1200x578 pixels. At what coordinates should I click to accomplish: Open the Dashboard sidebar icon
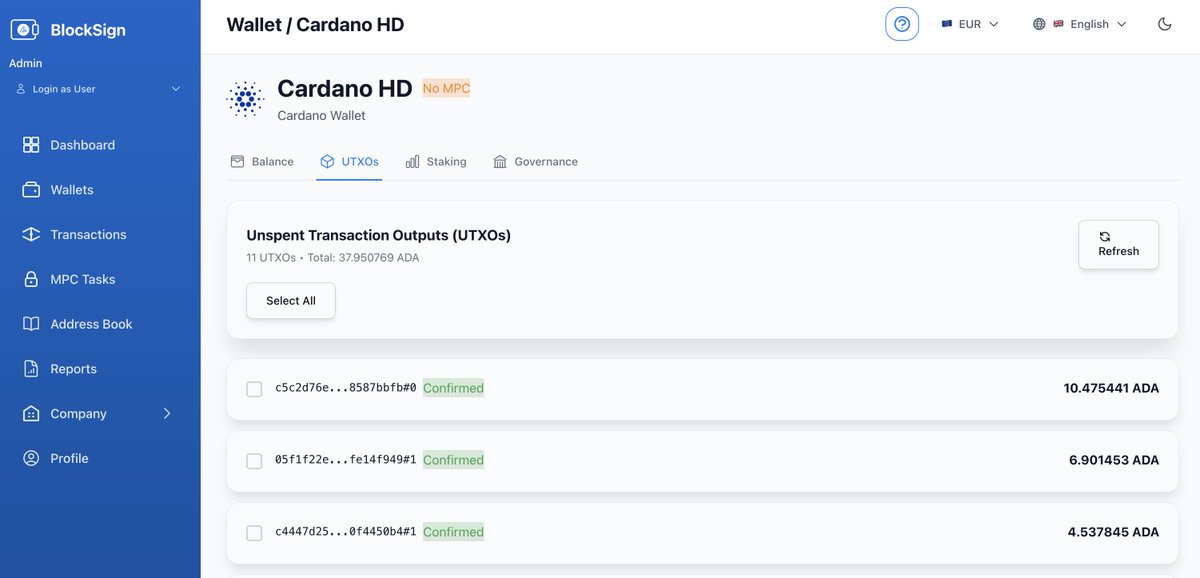31,145
